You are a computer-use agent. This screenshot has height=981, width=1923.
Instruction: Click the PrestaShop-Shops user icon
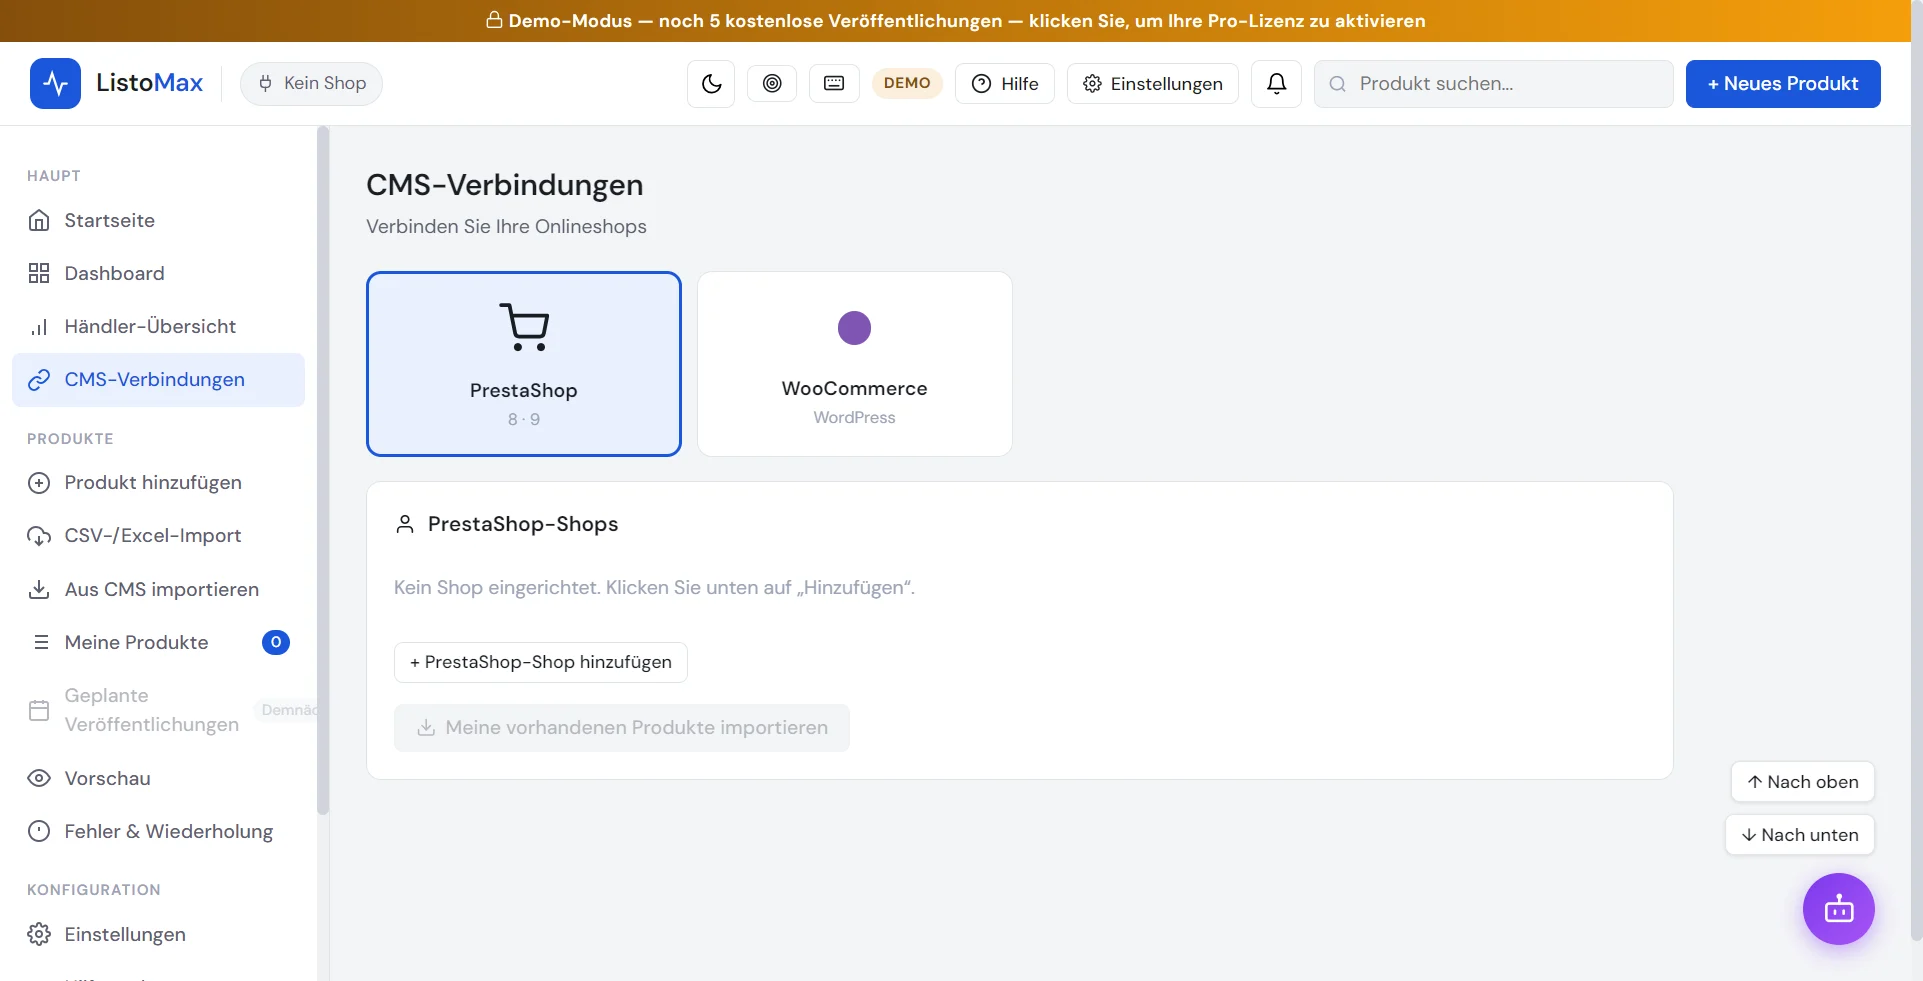pyautogui.click(x=405, y=524)
